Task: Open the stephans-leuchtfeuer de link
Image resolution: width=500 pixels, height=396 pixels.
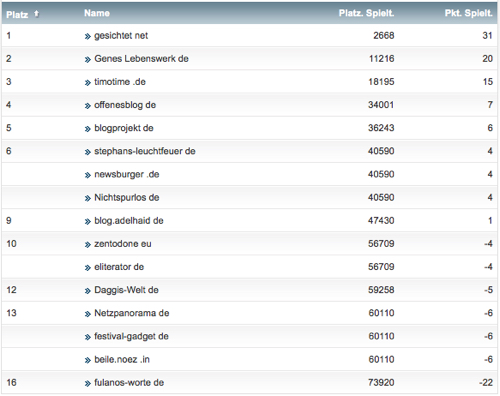Action: 145,151
